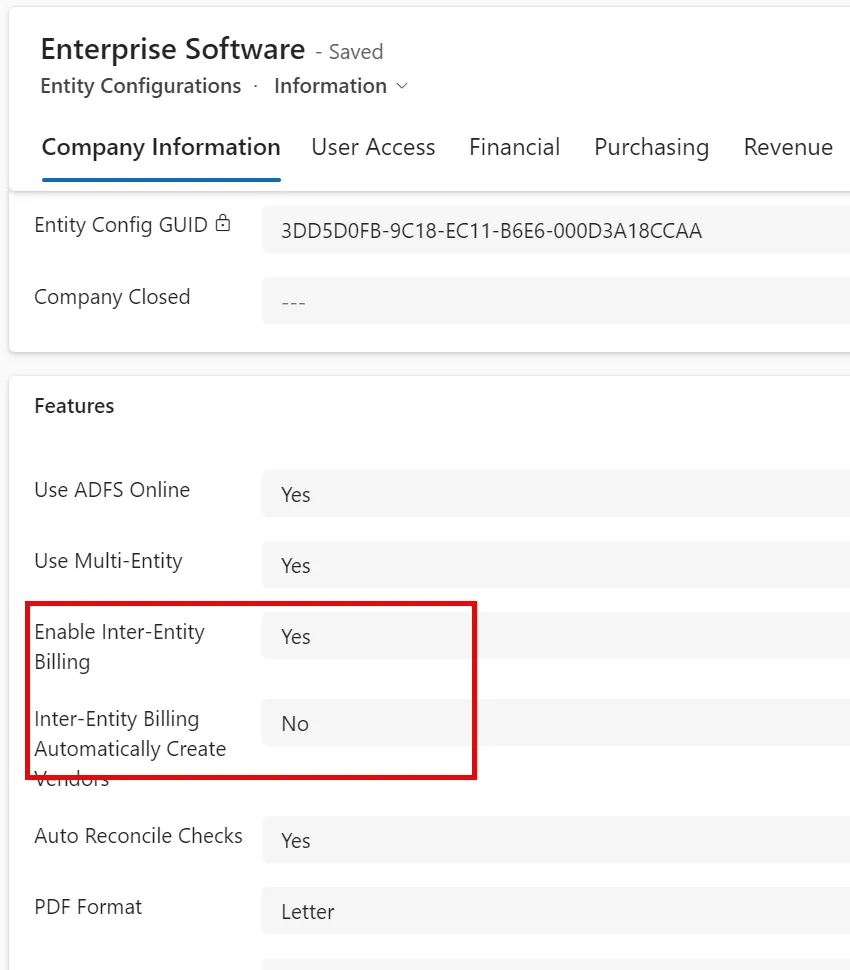Image resolution: width=850 pixels, height=970 pixels.
Task: Go to the Purchasing tab
Action: [651, 147]
